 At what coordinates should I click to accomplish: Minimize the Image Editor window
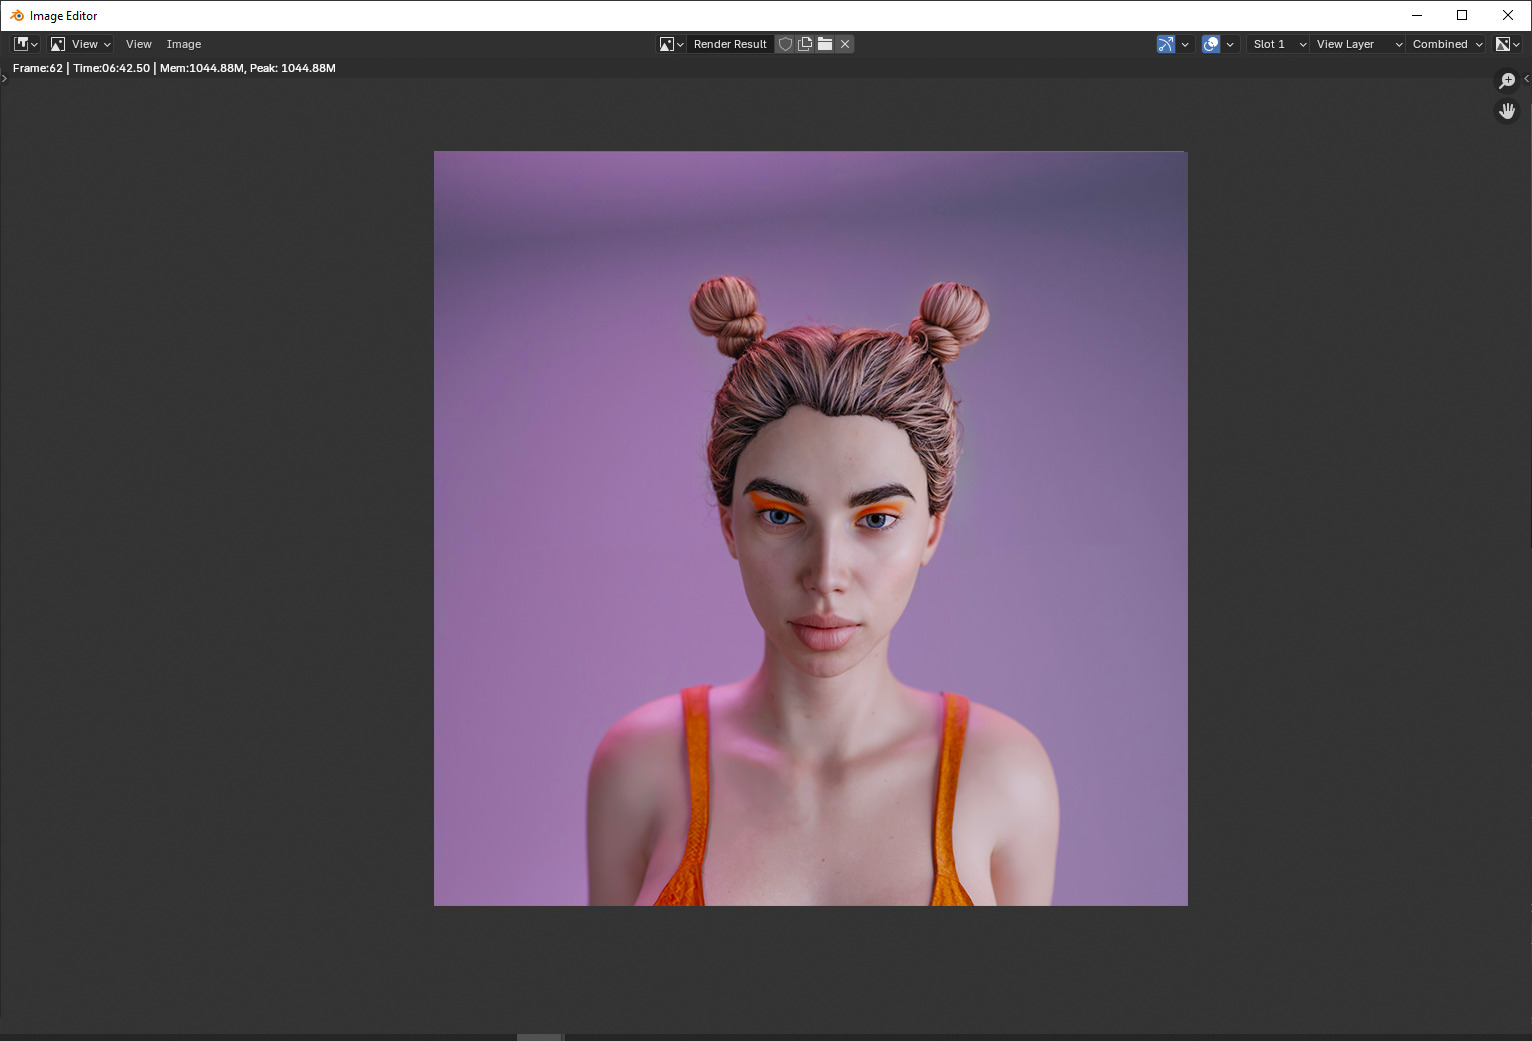[x=1417, y=15]
